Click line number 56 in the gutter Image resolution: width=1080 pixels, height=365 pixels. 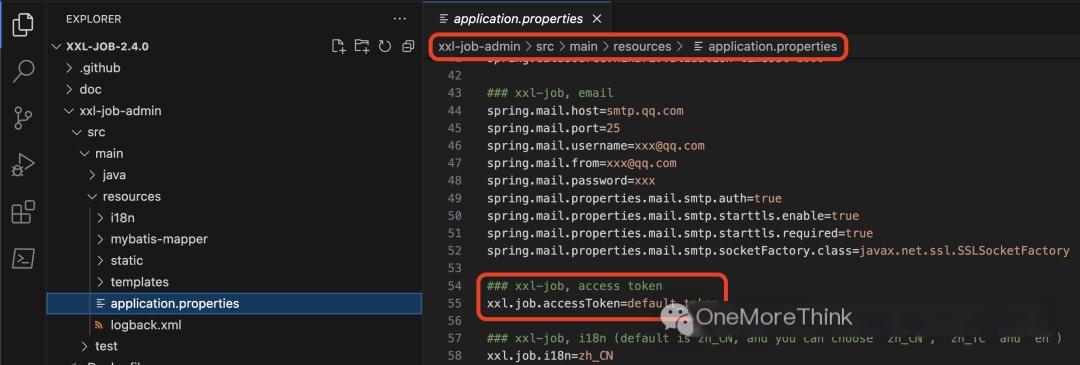point(455,321)
